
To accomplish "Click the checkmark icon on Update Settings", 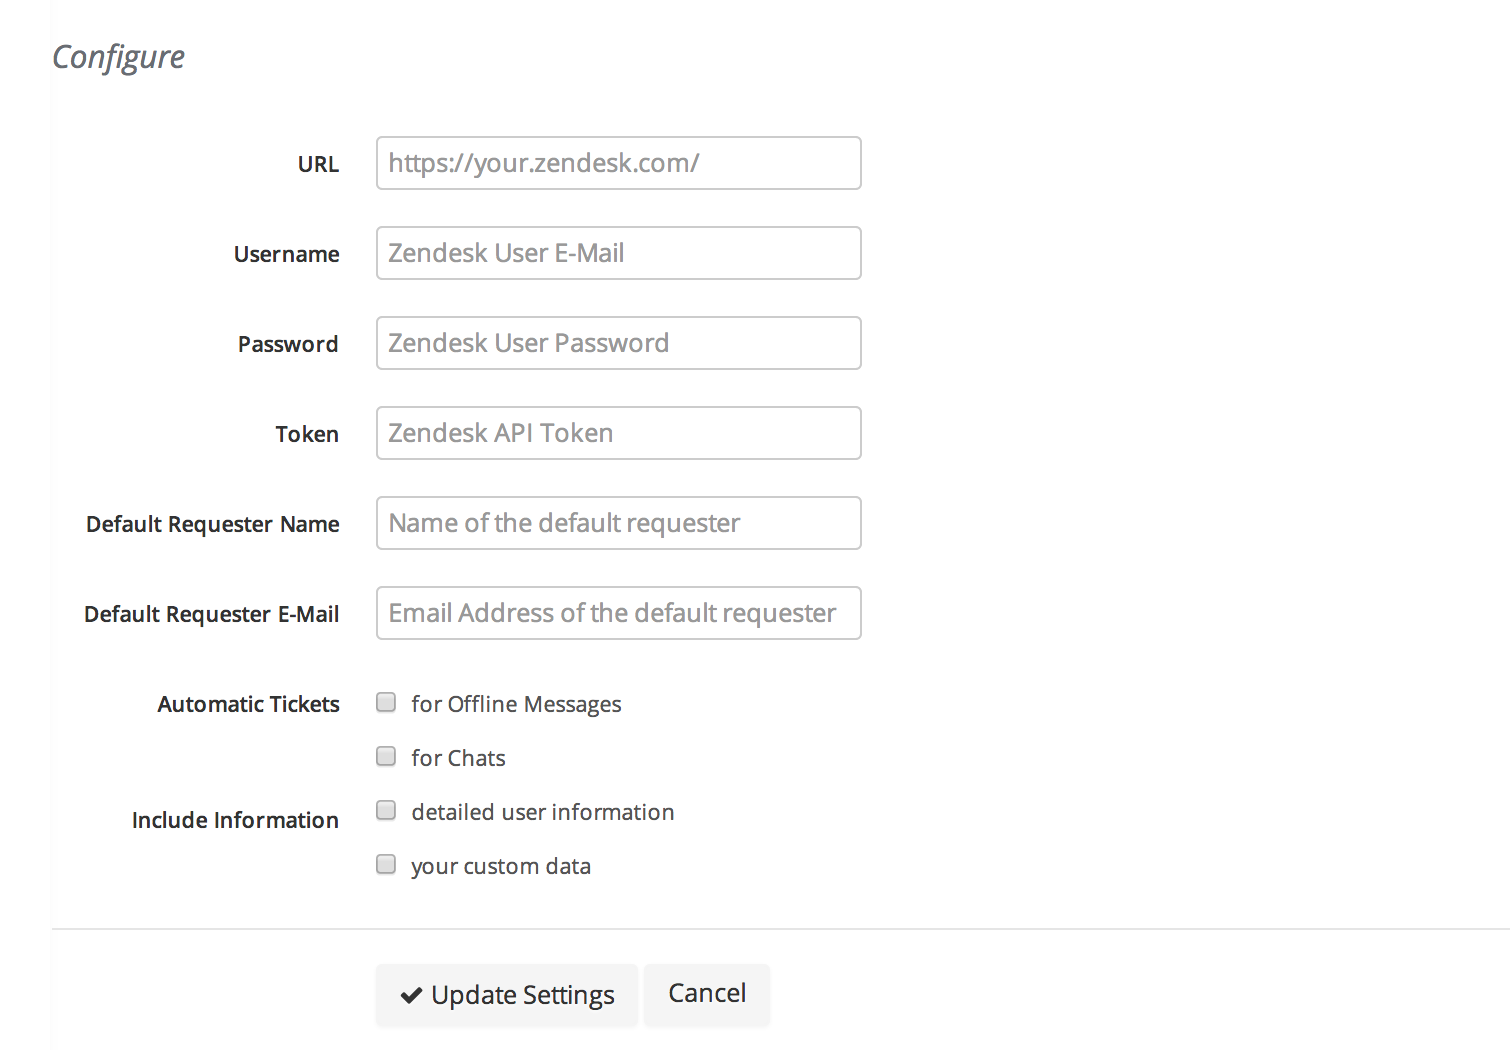I will 411,995.
